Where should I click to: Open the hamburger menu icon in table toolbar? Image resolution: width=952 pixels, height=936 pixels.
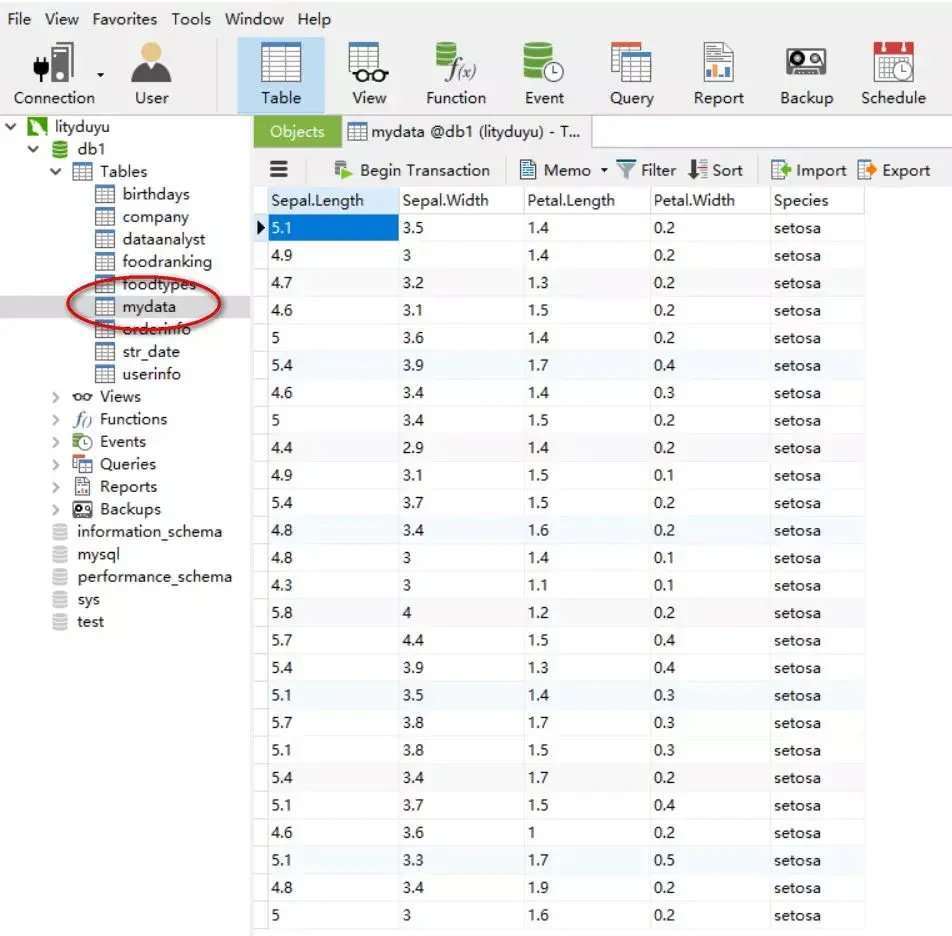279,169
